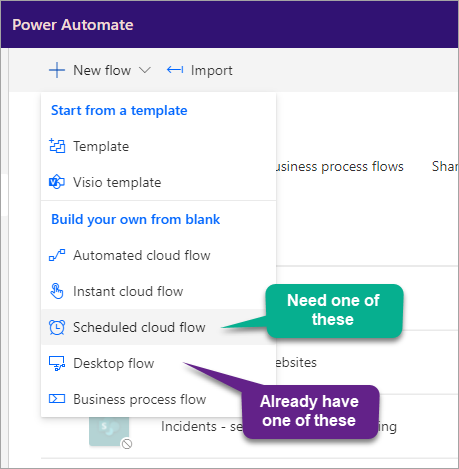This screenshot has height=469, width=459.
Task: Click the Automated cloud flow icon
Action: [x=57, y=255]
